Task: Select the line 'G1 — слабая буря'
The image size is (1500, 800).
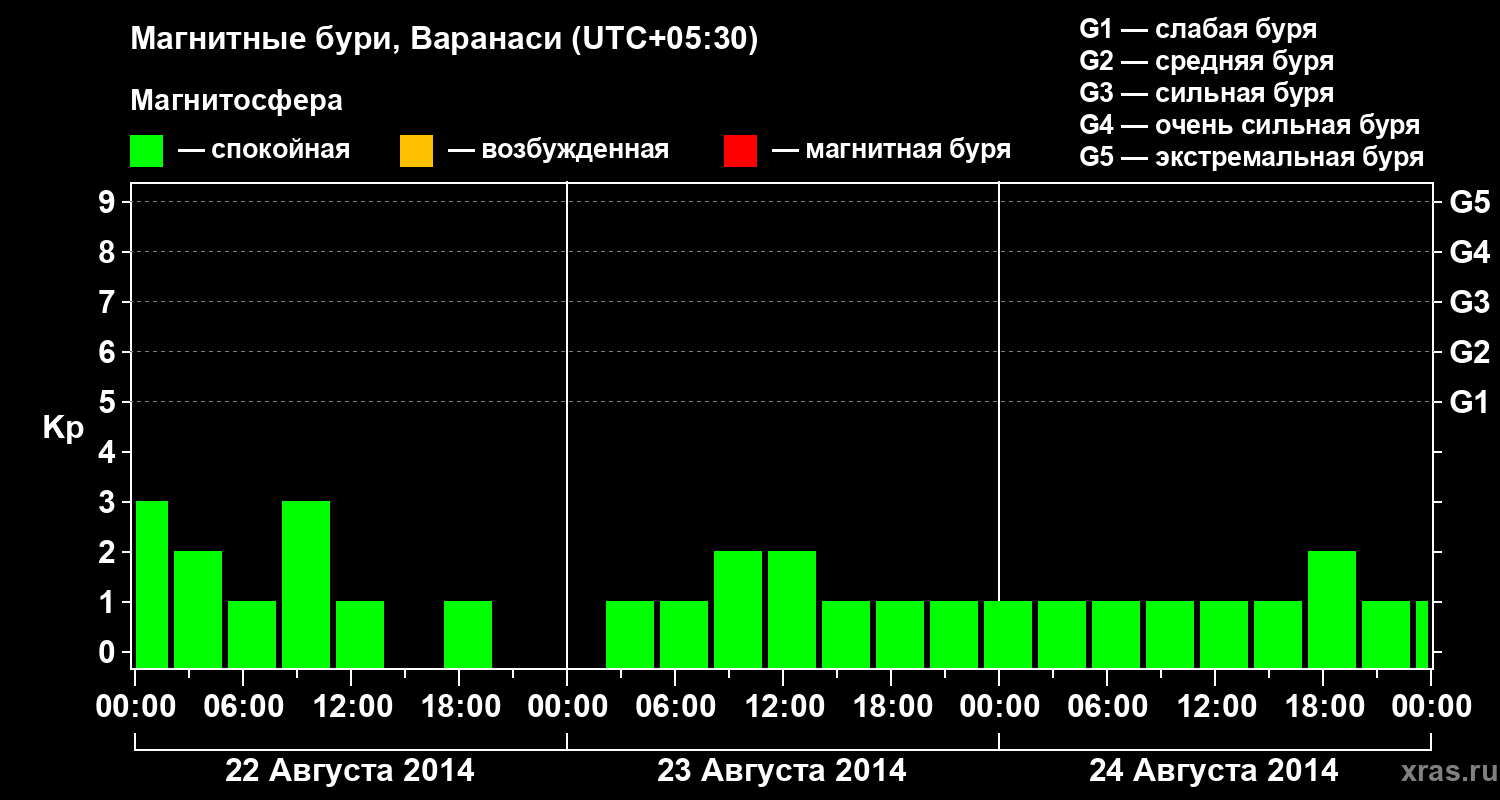Action: point(1198,29)
